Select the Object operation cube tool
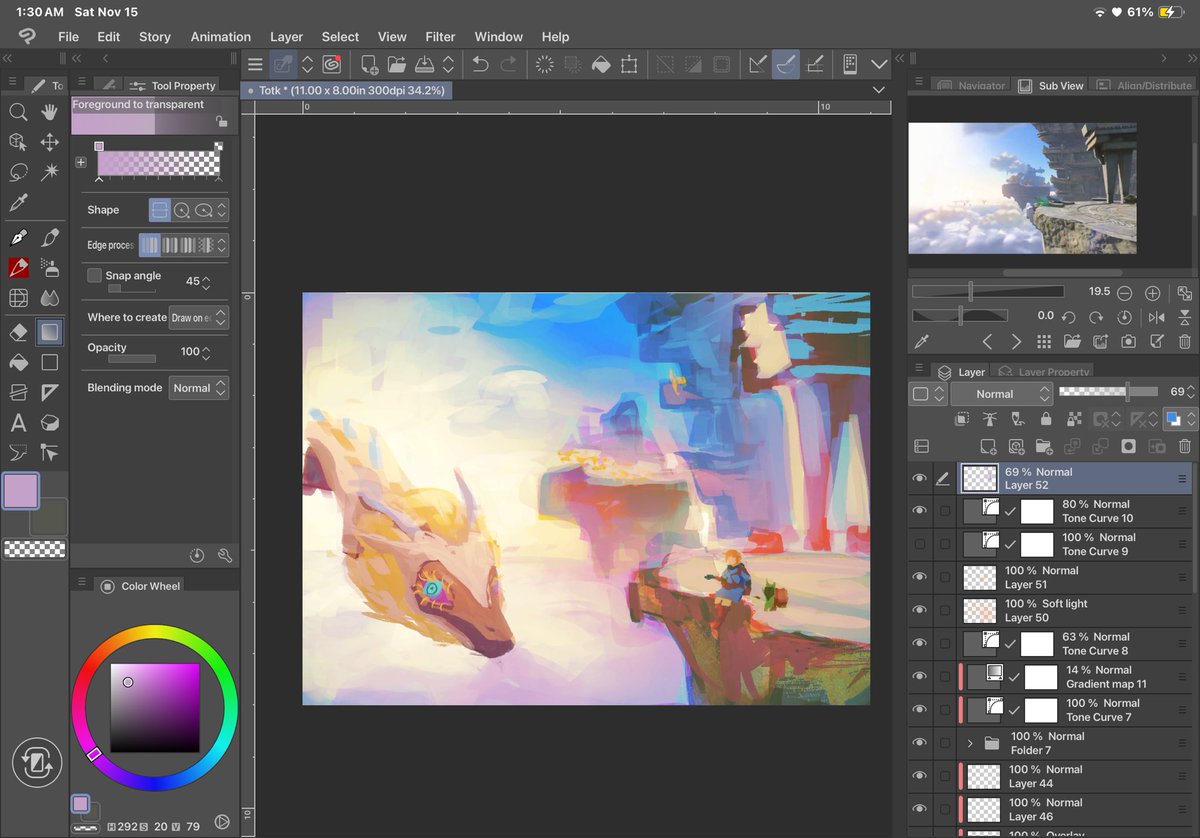Screen dimensions: 1200x838 (x=18, y=143)
